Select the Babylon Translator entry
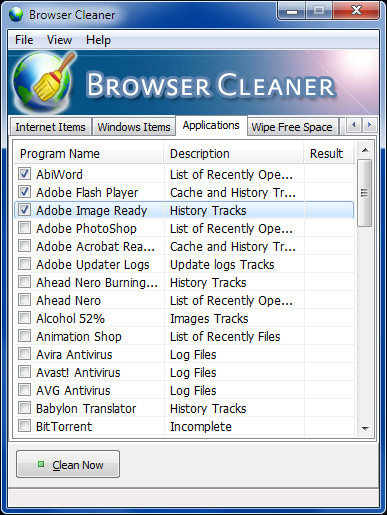387x515 pixels. (86, 408)
